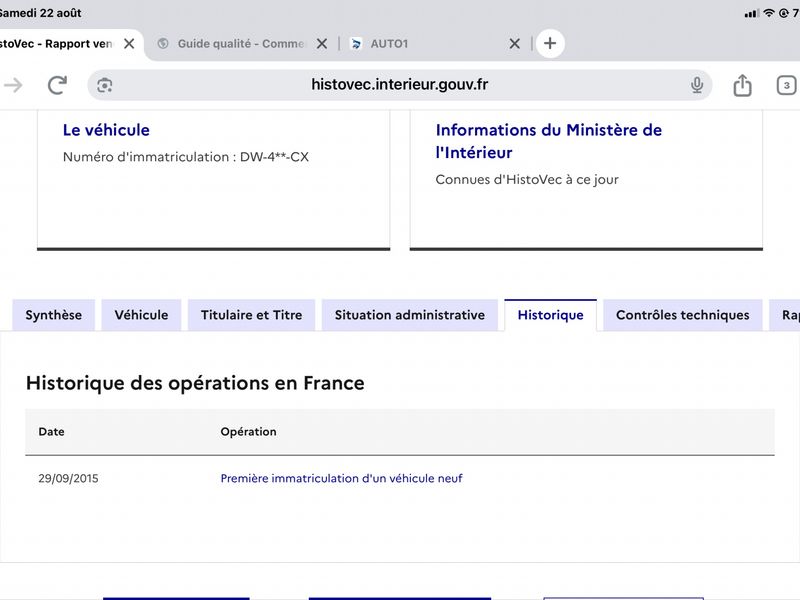The width and height of the screenshot is (800, 600).
Task: Click the date 29/09/2015
Action: coord(68,479)
